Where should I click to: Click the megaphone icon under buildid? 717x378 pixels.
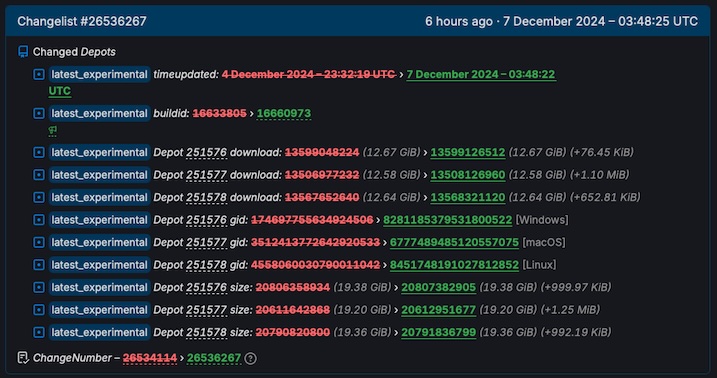[x=53, y=131]
